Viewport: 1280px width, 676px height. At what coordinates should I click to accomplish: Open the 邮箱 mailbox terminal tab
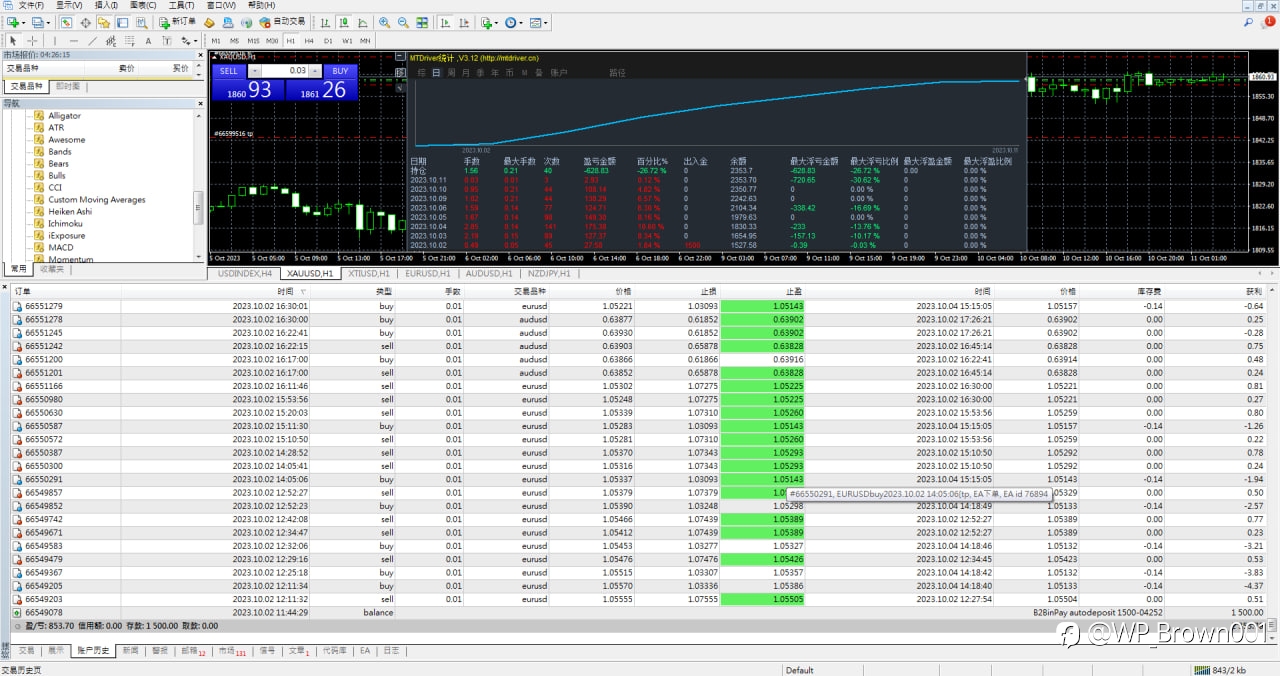193,650
